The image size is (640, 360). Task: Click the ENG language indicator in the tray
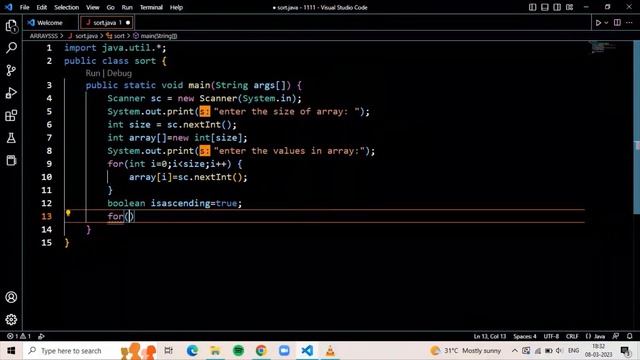[573, 351]
